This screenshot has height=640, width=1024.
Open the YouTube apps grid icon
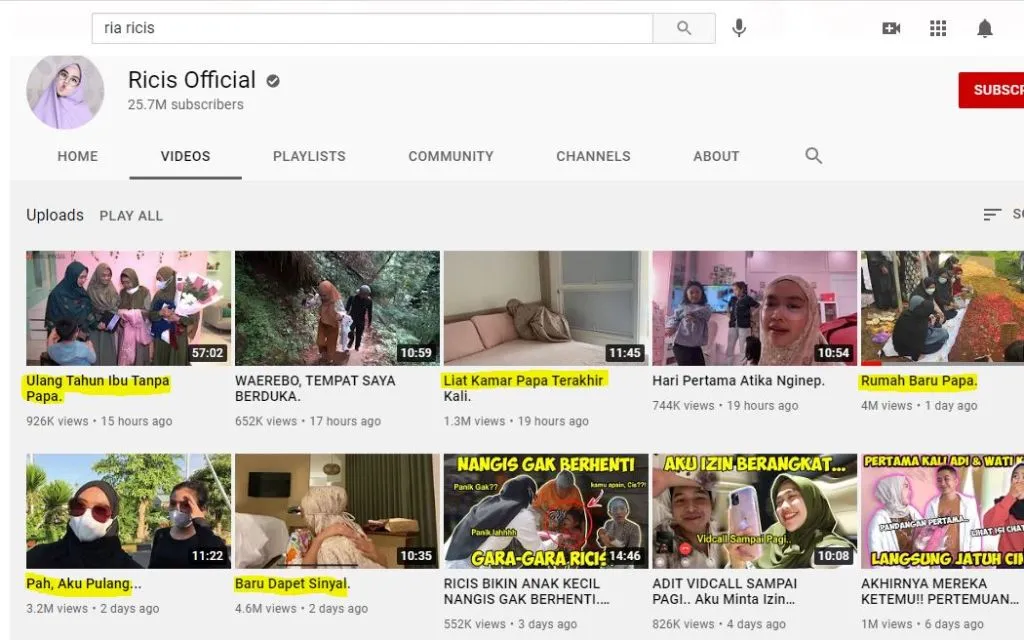coord(938,28)
